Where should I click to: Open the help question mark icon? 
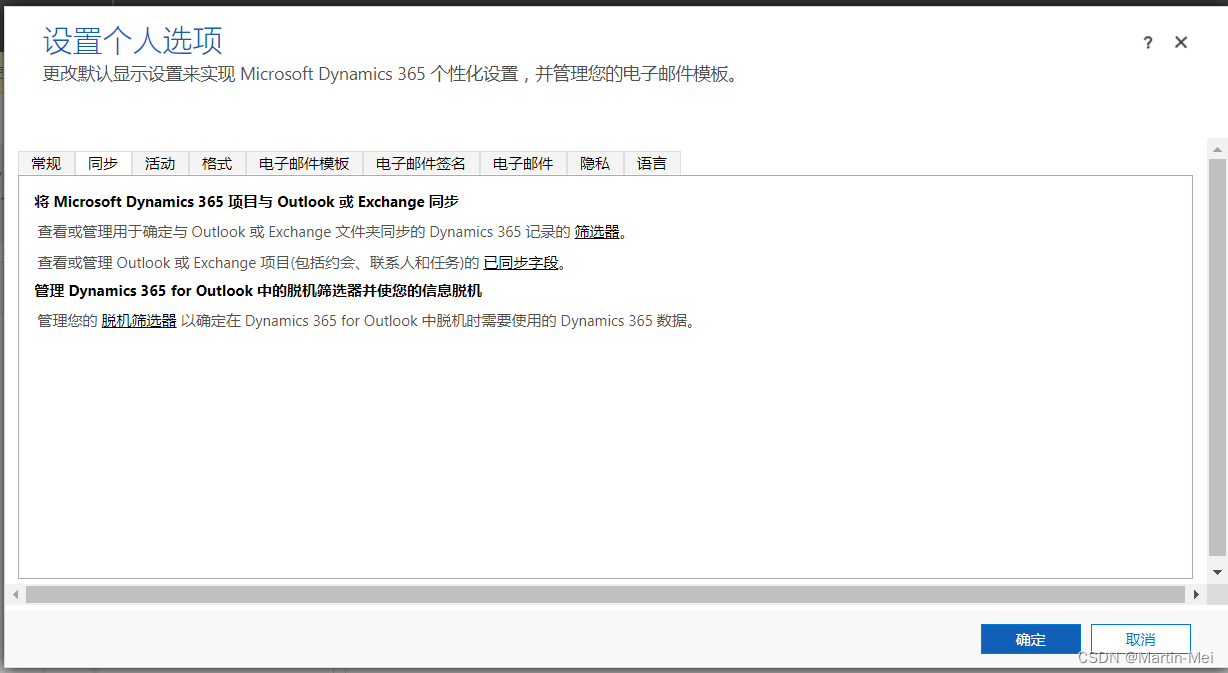tap(1148, 42)
